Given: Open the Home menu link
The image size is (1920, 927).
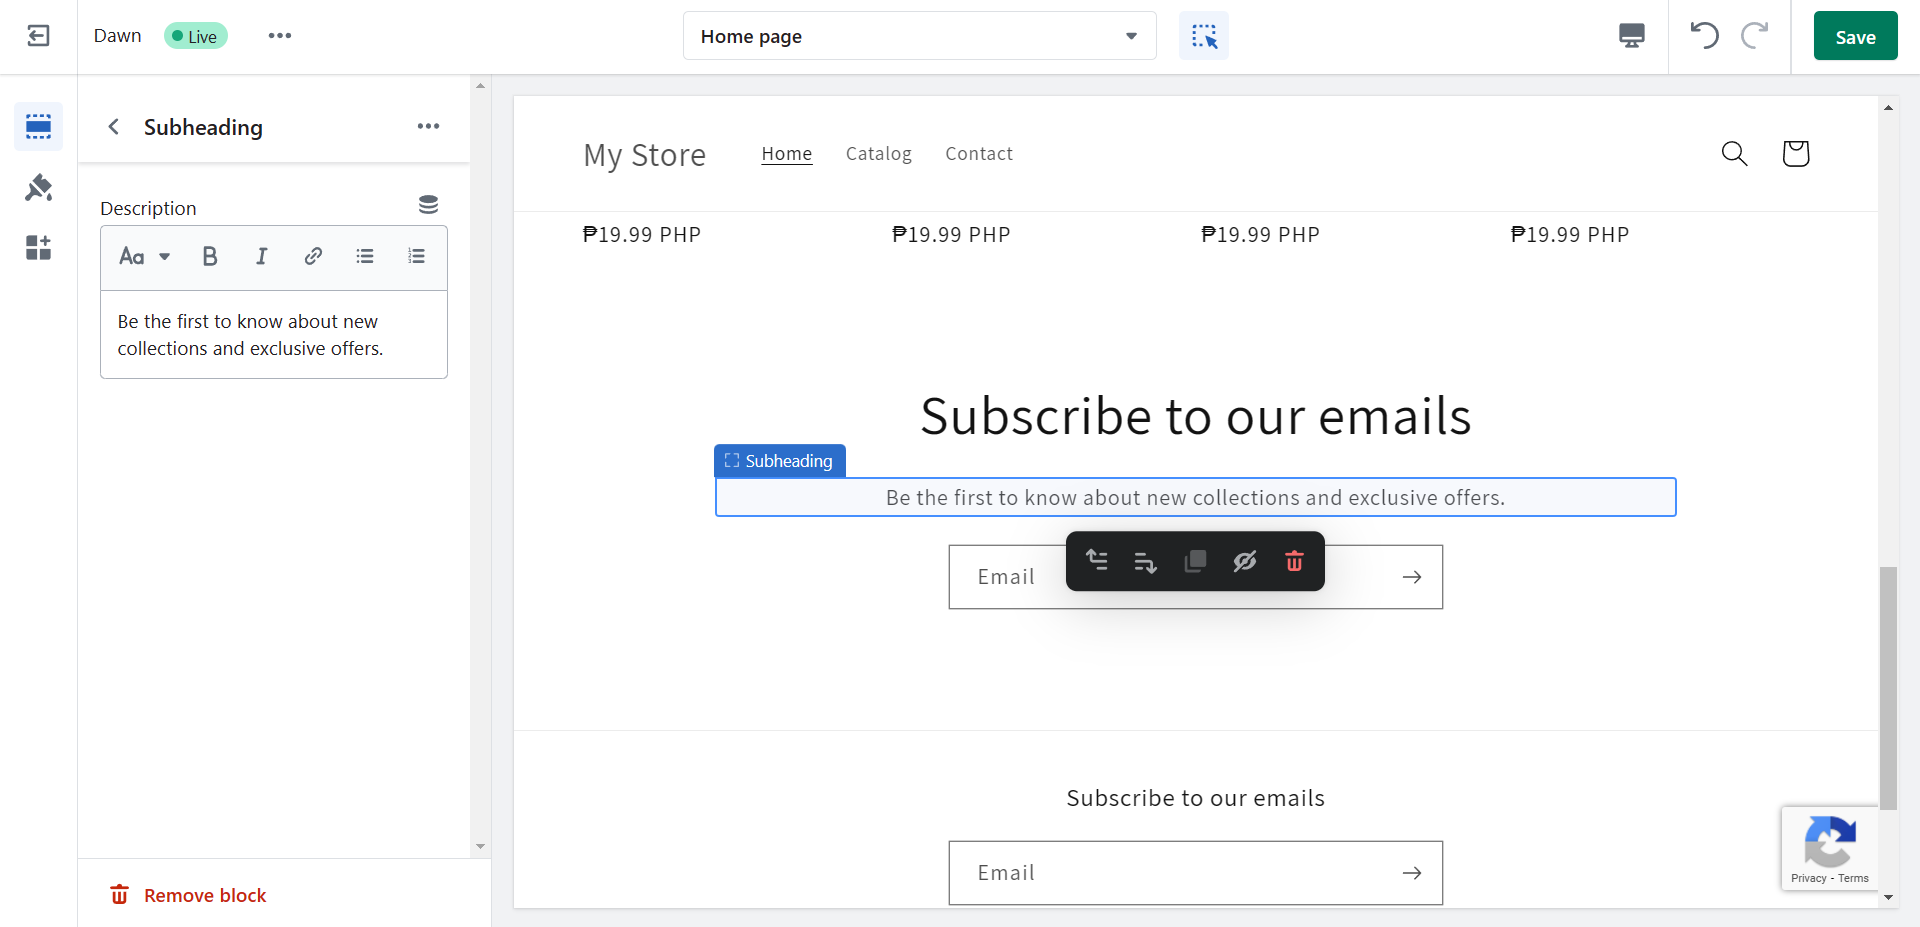Looking at the screenshot, I should 787,154.
